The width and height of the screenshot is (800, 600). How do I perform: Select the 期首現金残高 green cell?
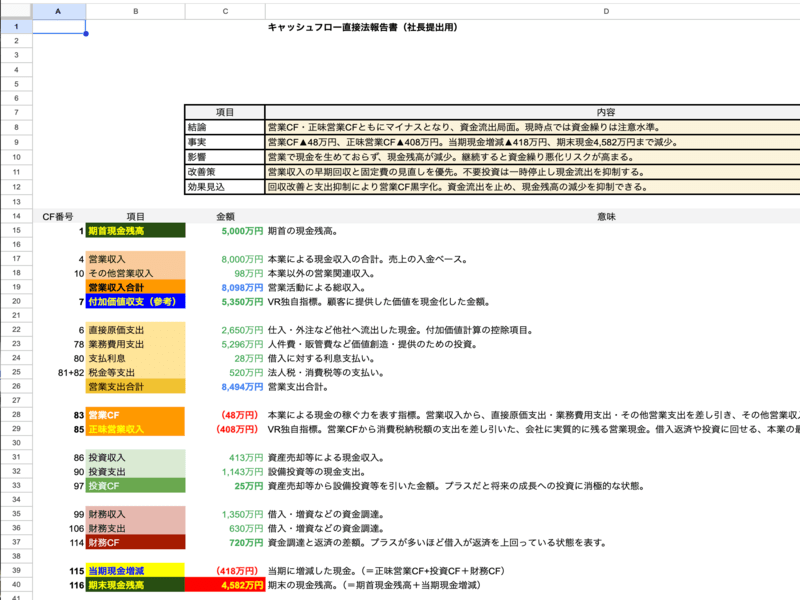coord(135,231)
